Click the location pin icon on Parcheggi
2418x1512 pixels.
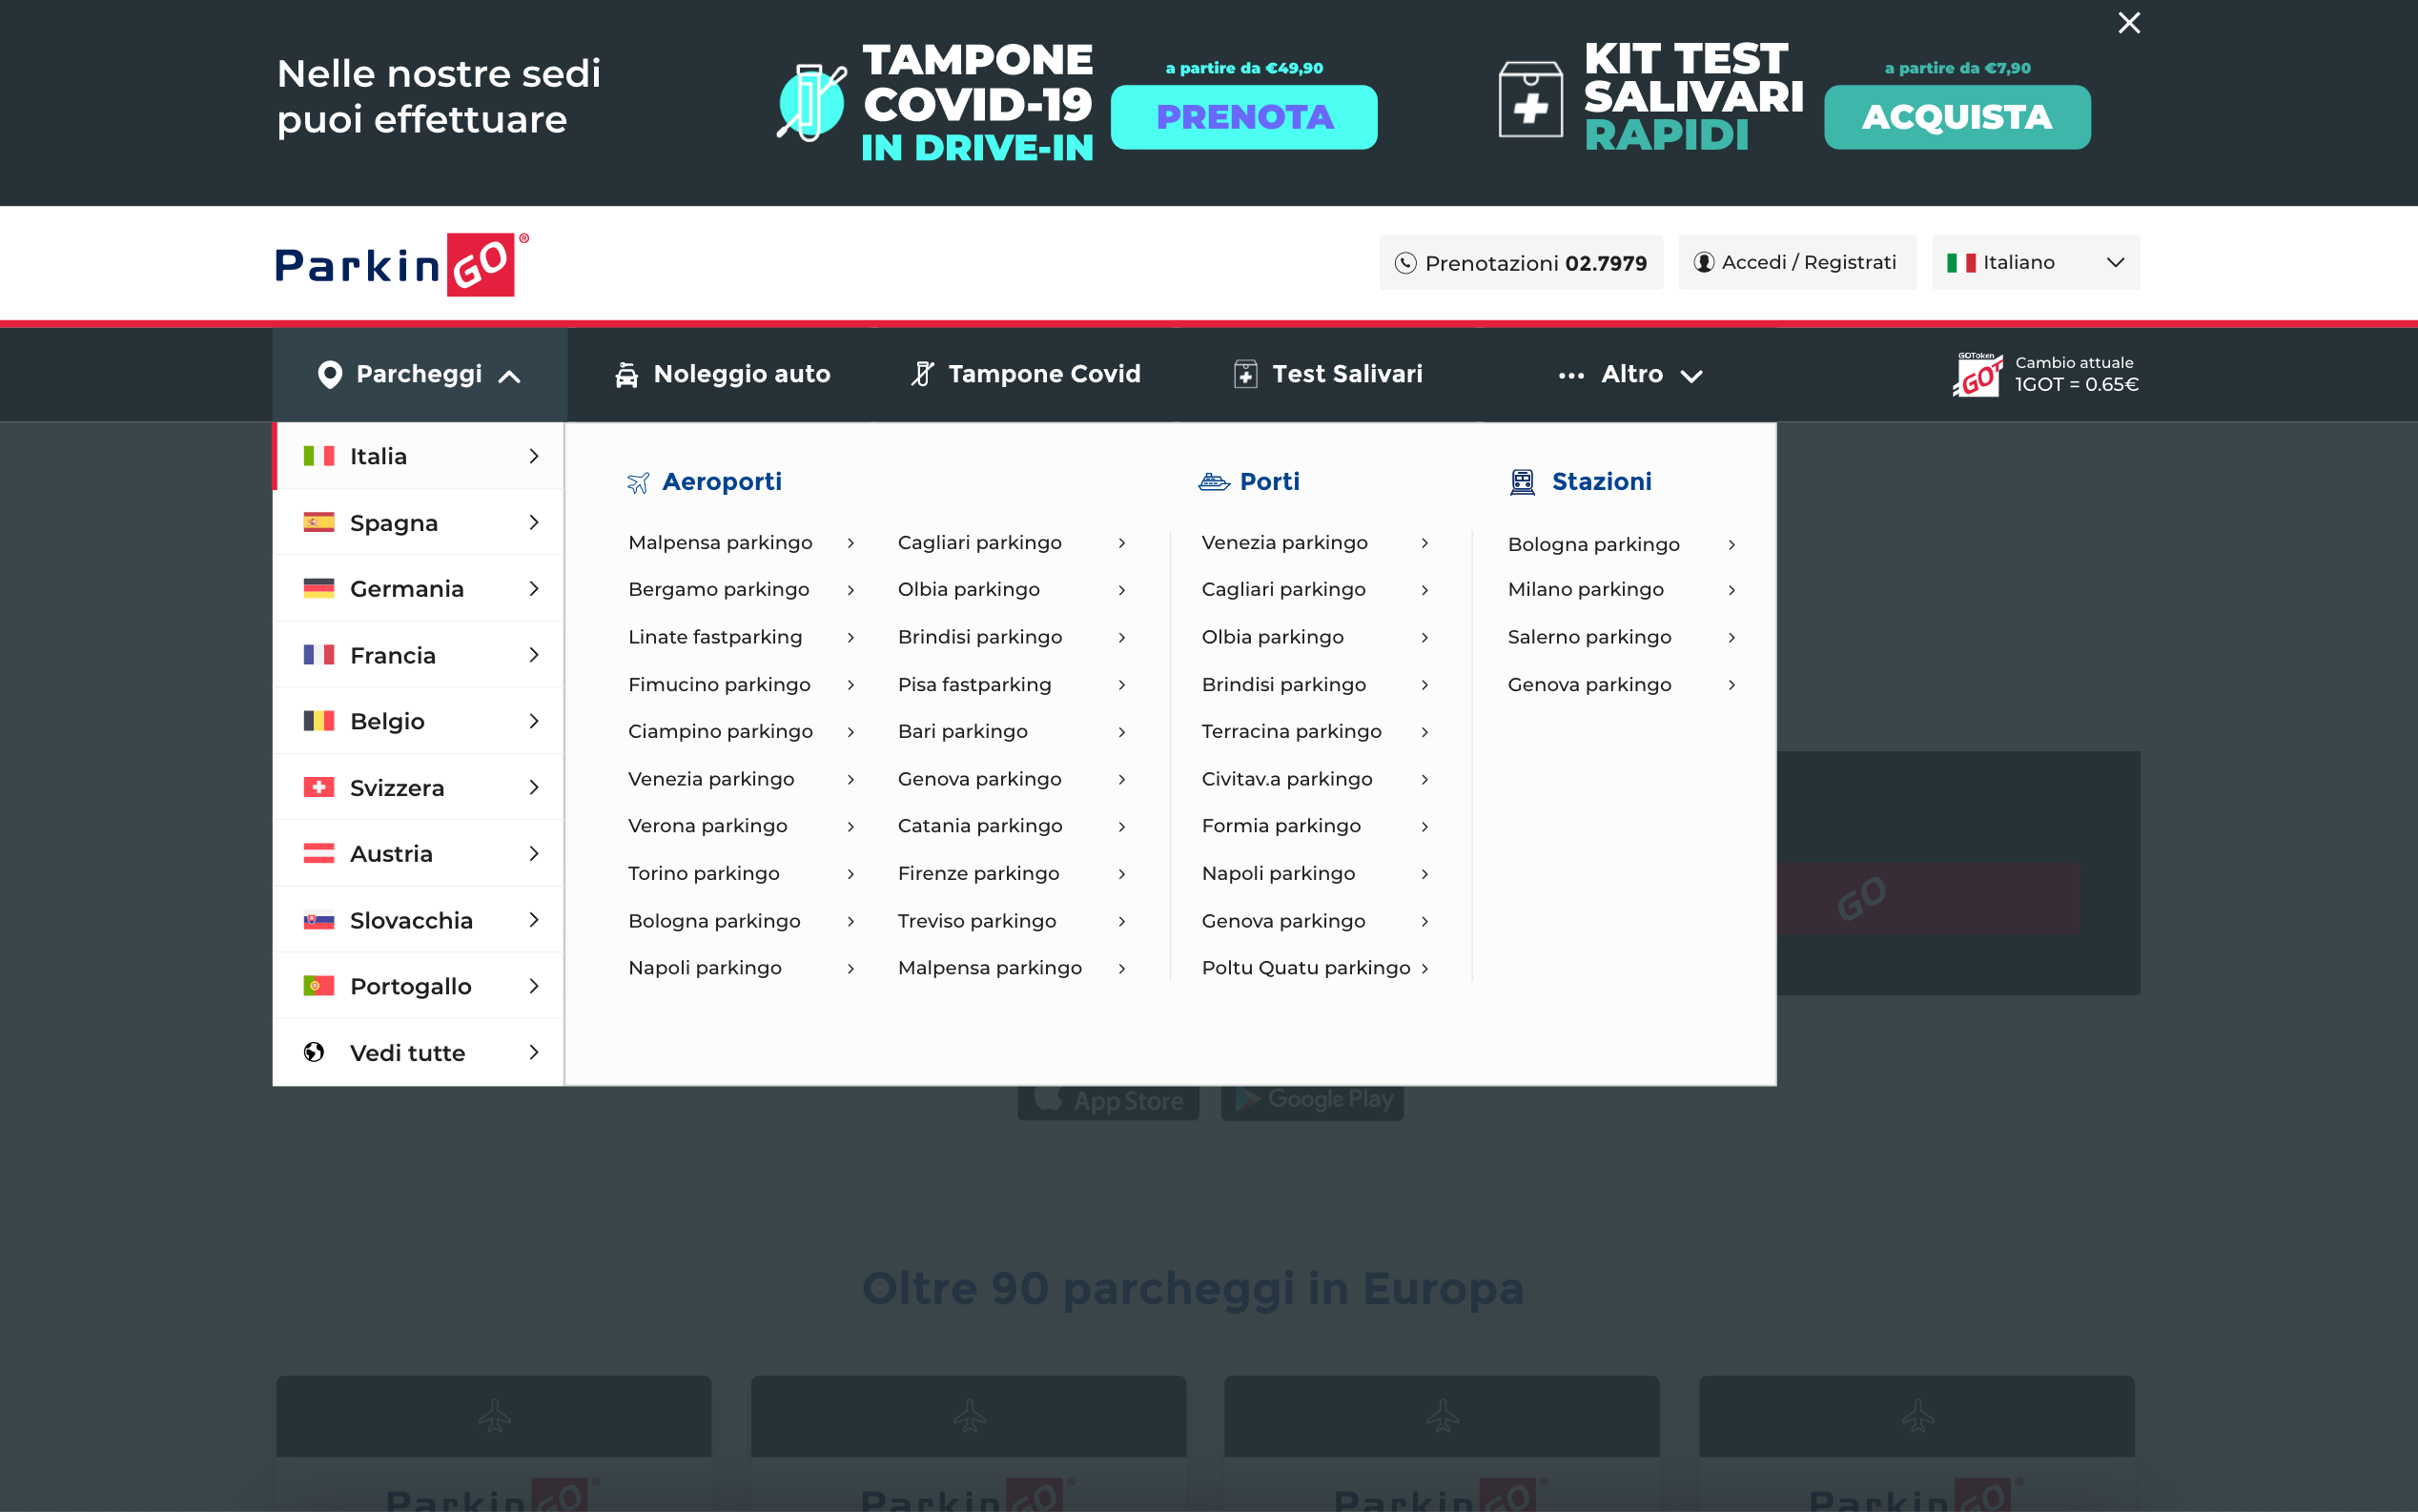(330, 374)
